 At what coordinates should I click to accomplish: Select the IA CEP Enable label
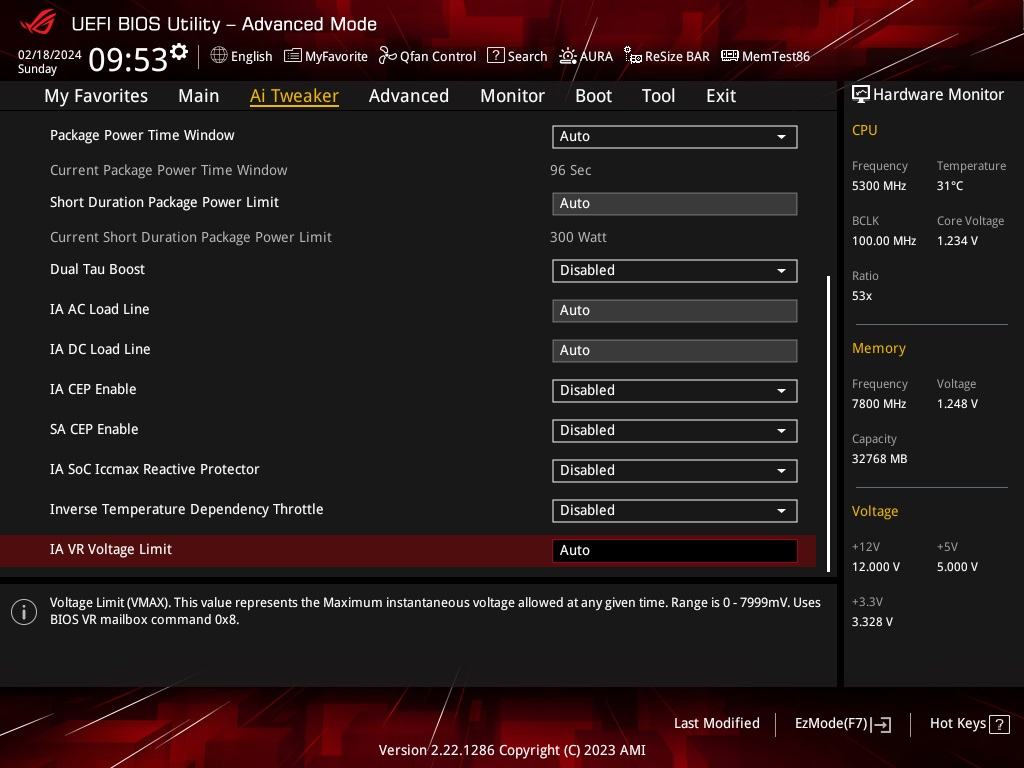(93, 389)
